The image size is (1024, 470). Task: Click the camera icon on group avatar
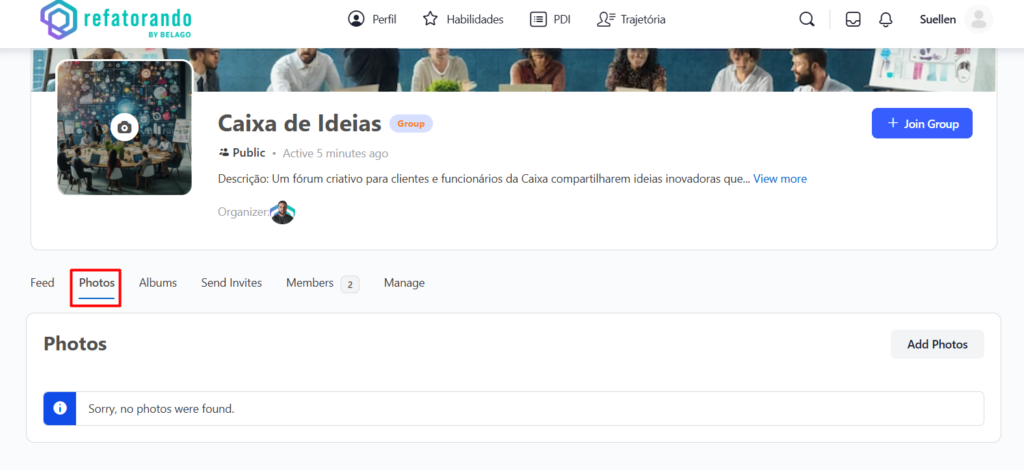click(124, 127)
